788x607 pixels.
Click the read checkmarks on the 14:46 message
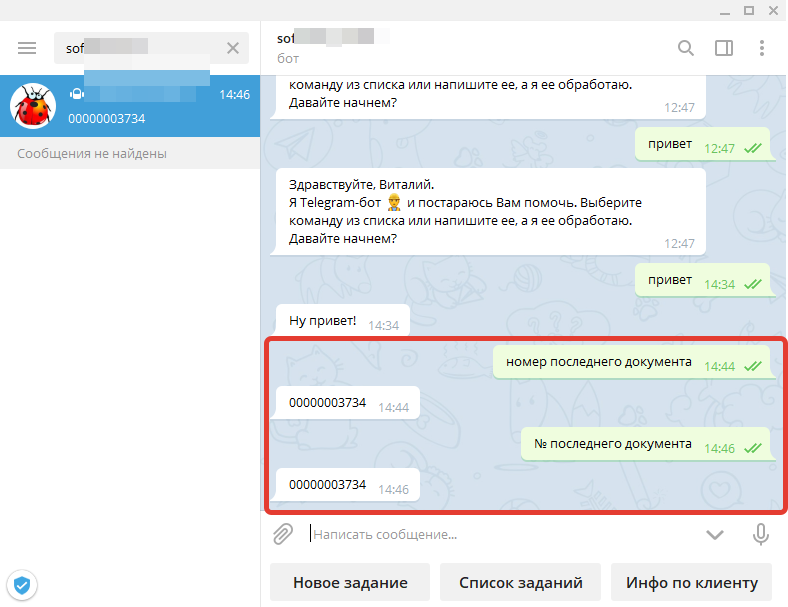[x=753, y=448]
